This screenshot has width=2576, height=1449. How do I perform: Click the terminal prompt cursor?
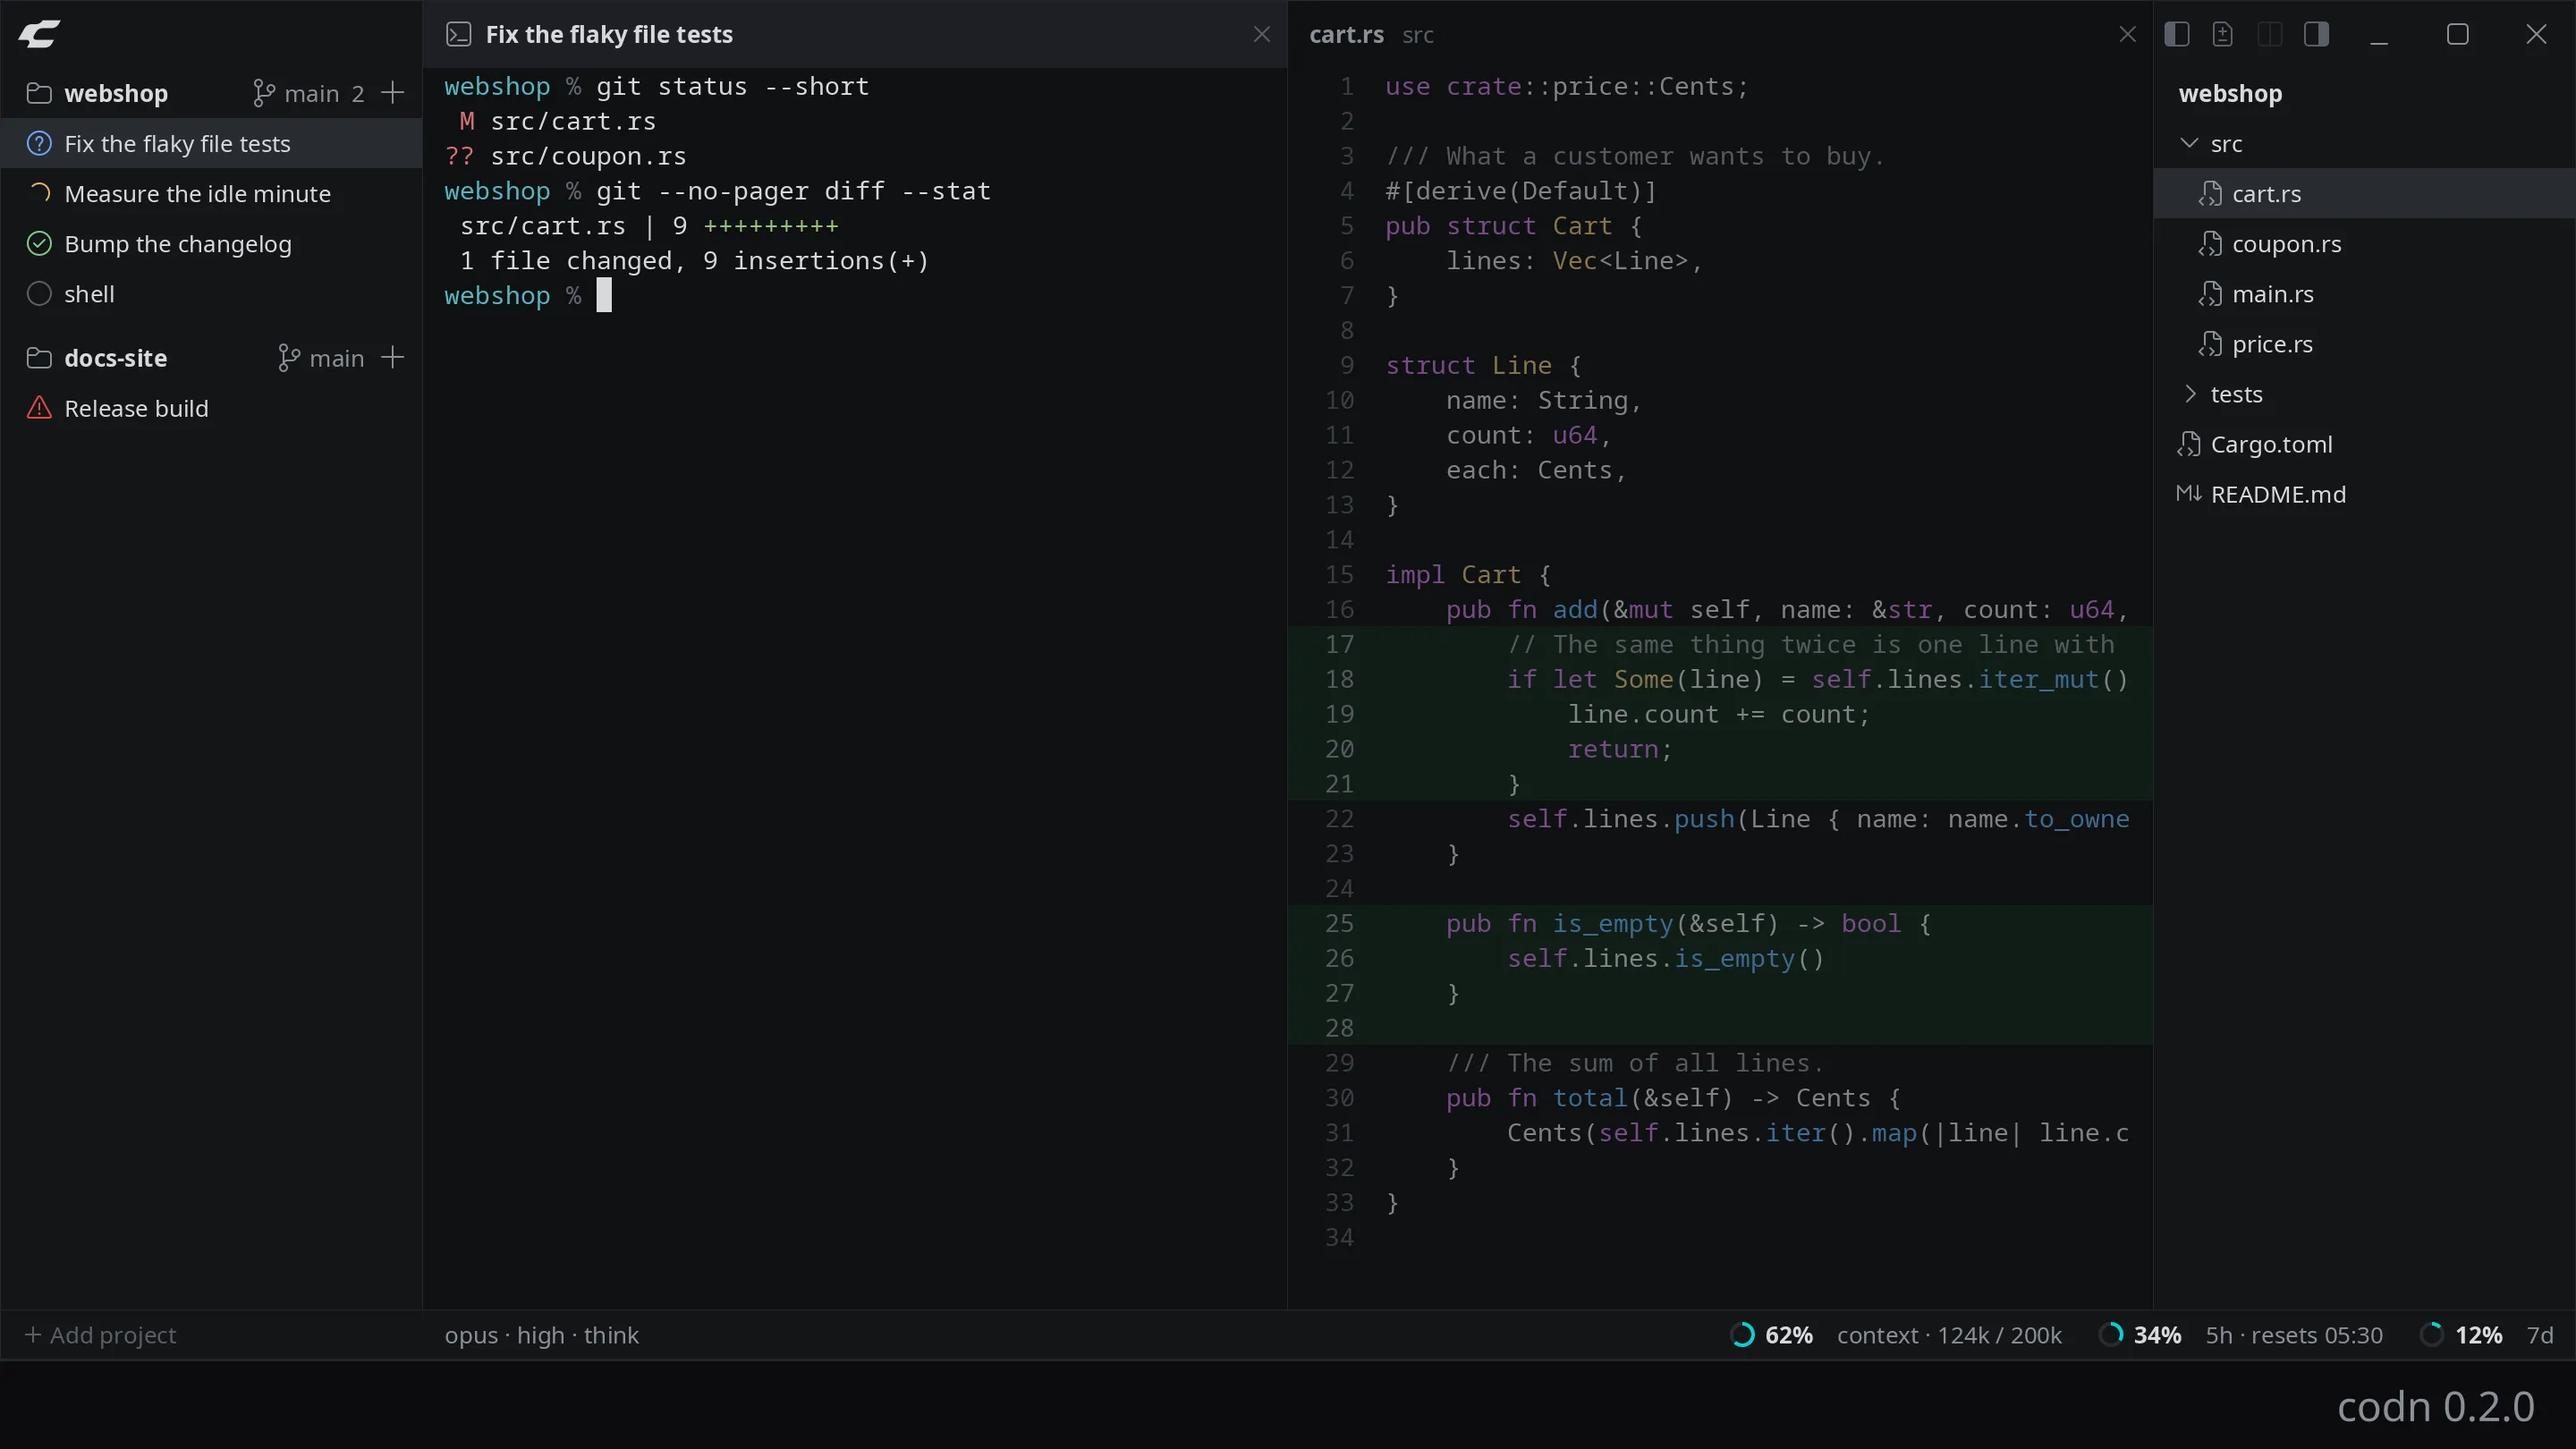[604, 295]
